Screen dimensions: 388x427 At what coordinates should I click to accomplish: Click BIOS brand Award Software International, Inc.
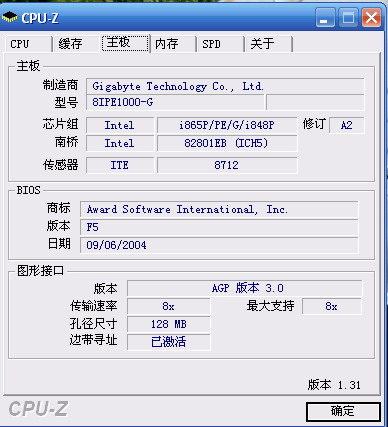click(219, 209)
